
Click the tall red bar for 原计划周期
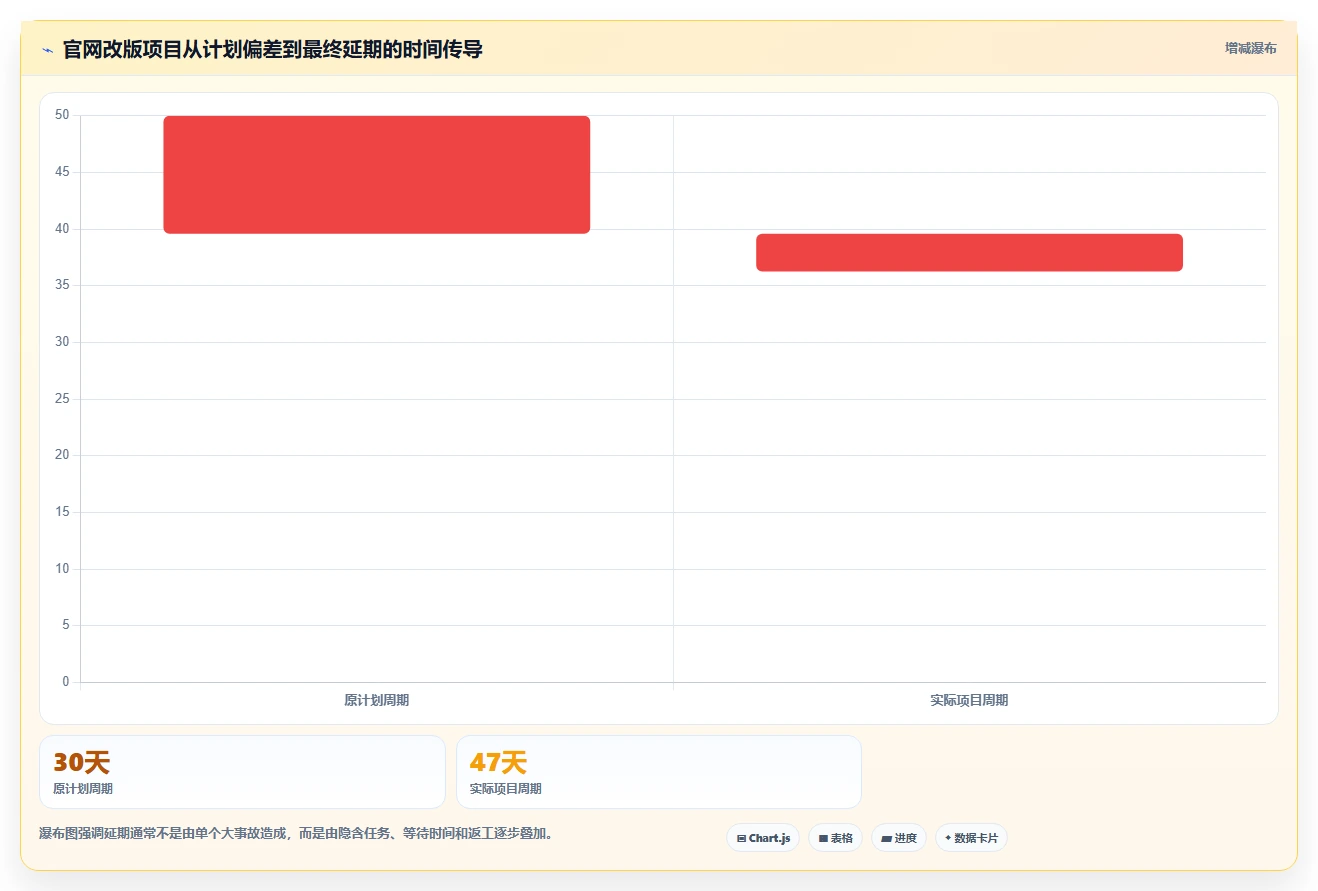(377, 175)
